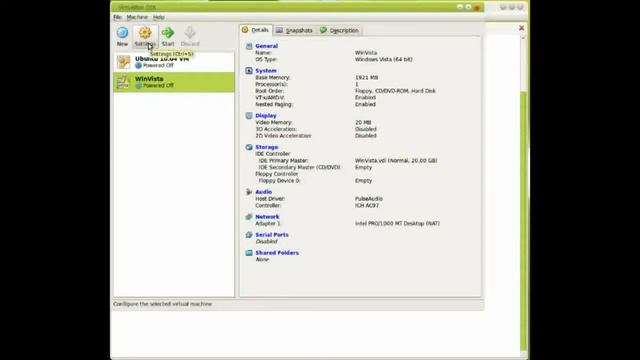Click the WinVista.vdi hard disk entry
Image resolution: width=640 pixels, height=360 pixels.
click(396, 160)
